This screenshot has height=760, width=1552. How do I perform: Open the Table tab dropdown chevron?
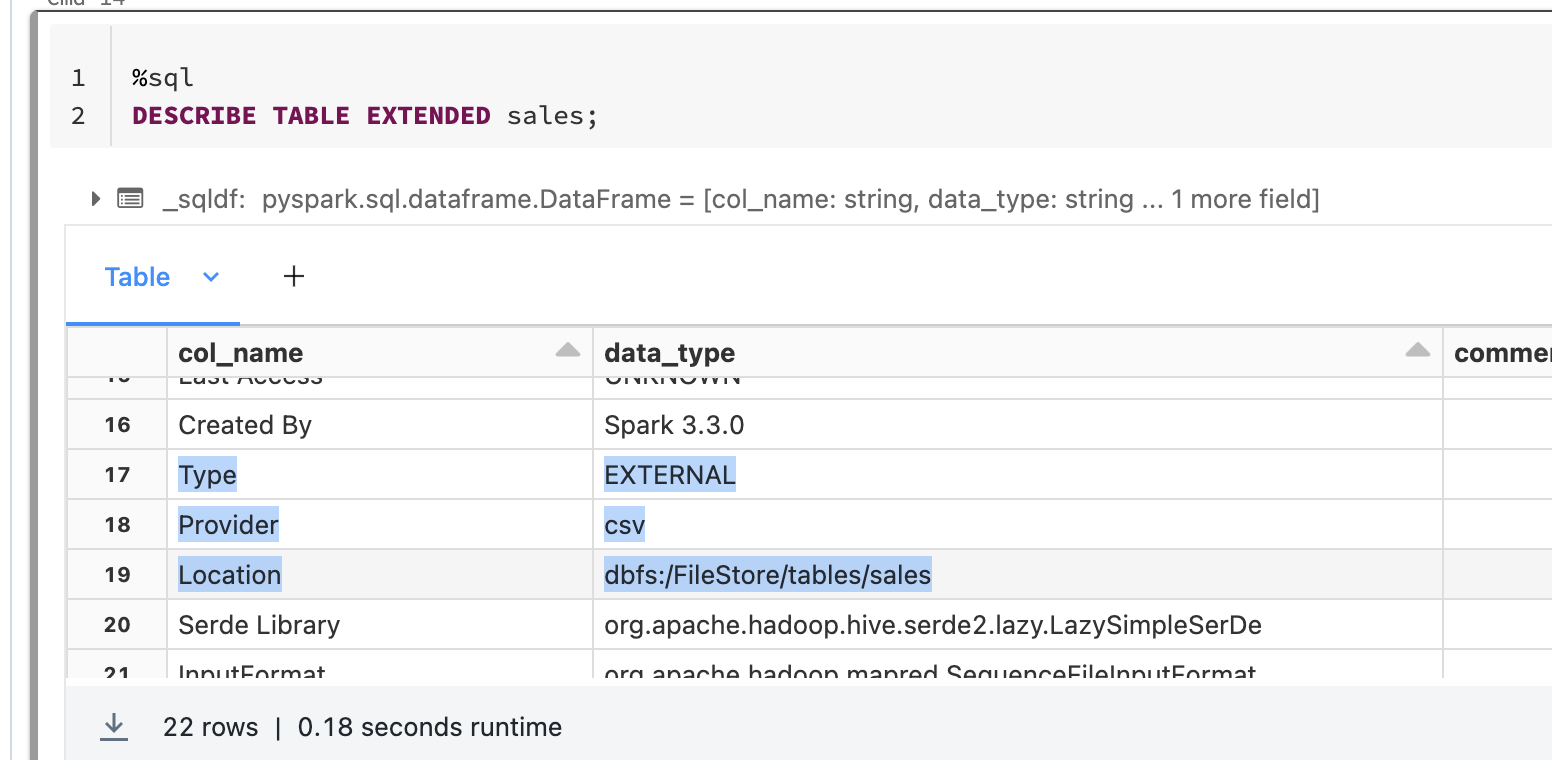(x=211, y=277)
